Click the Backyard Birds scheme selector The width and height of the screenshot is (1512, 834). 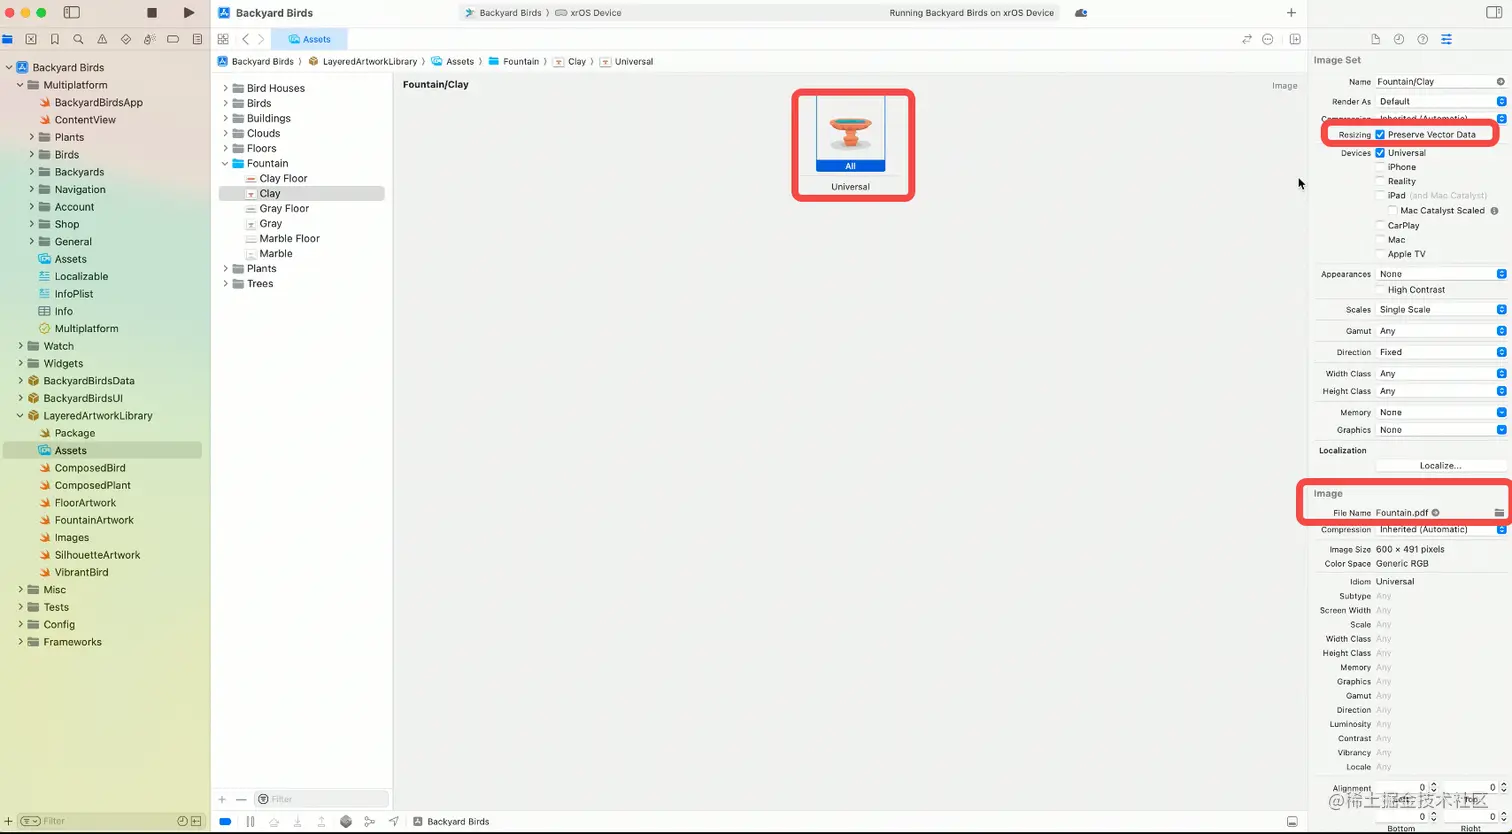[503, 13]
